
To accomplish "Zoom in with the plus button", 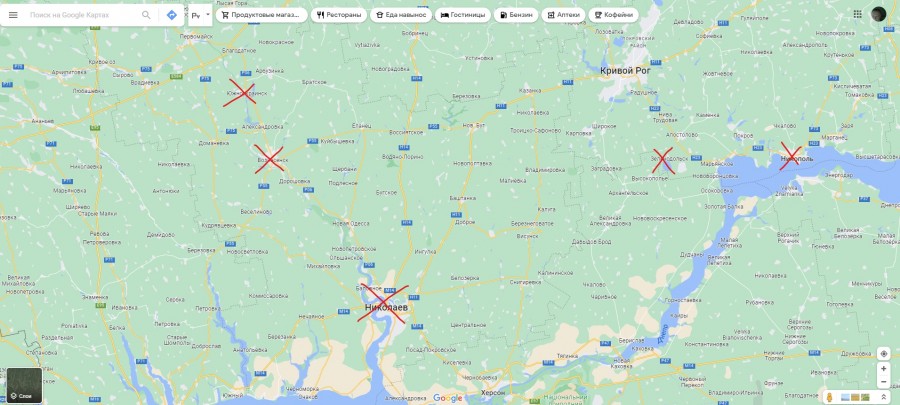I will click(883, 369).
